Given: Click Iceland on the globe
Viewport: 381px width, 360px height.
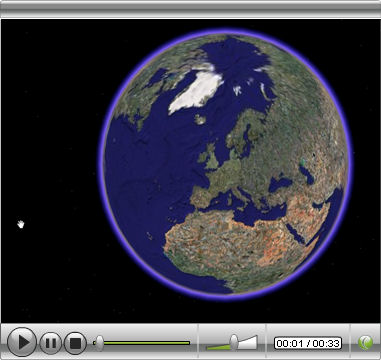Looking at the screenshot, I should tap(200, 119).
